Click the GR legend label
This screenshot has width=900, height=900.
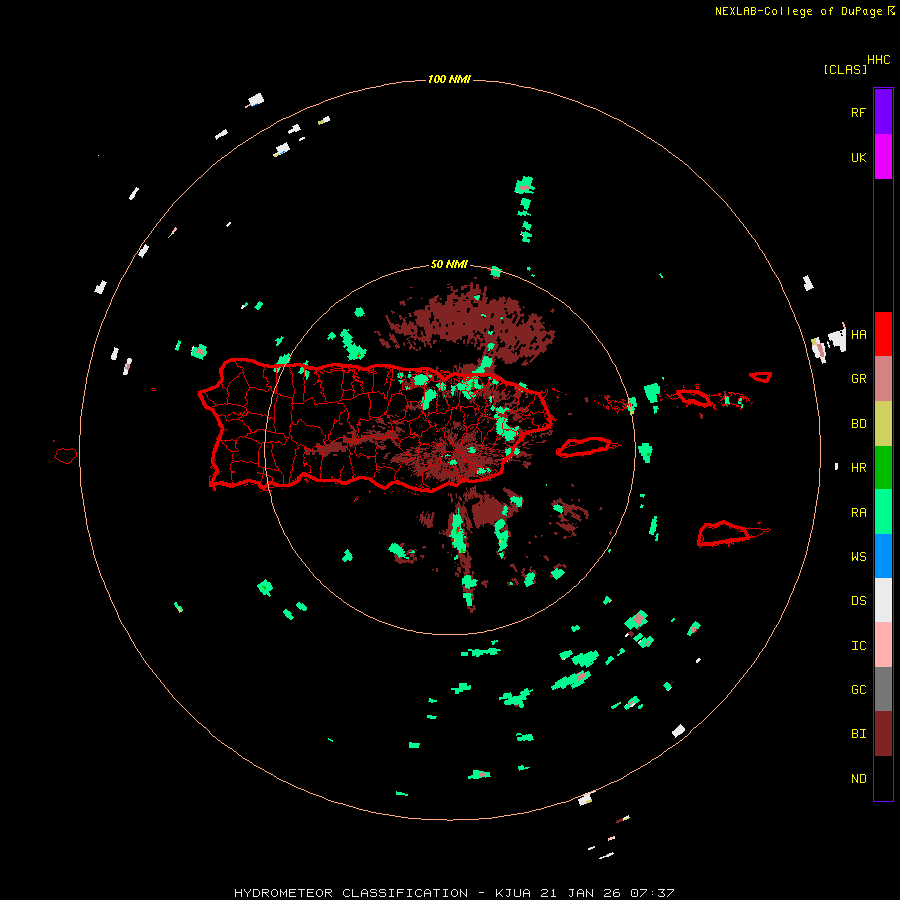pyautogui.click(x=858, y=379)
